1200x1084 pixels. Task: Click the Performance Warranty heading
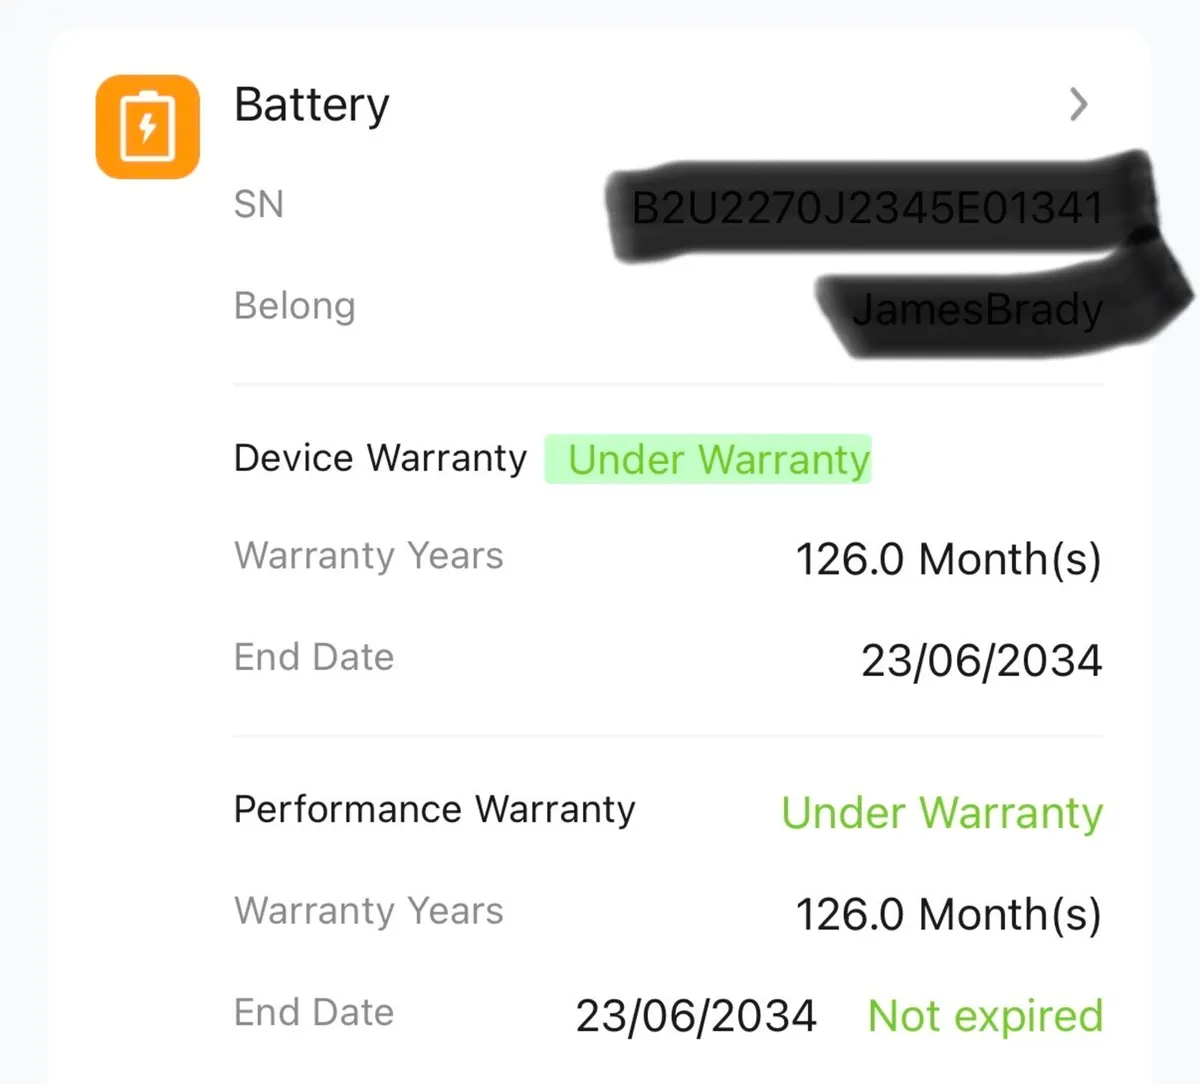click(x=434, y=809)
